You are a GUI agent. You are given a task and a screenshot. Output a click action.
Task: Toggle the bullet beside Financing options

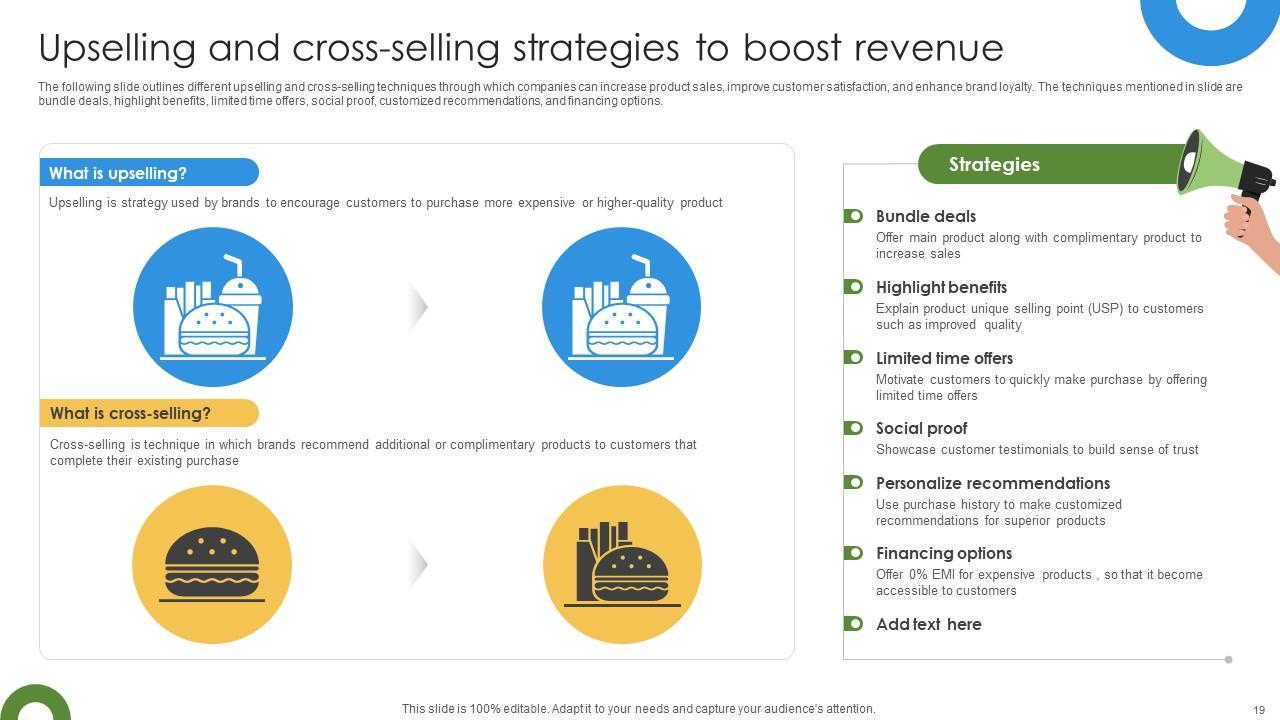[x=853, y=553]
